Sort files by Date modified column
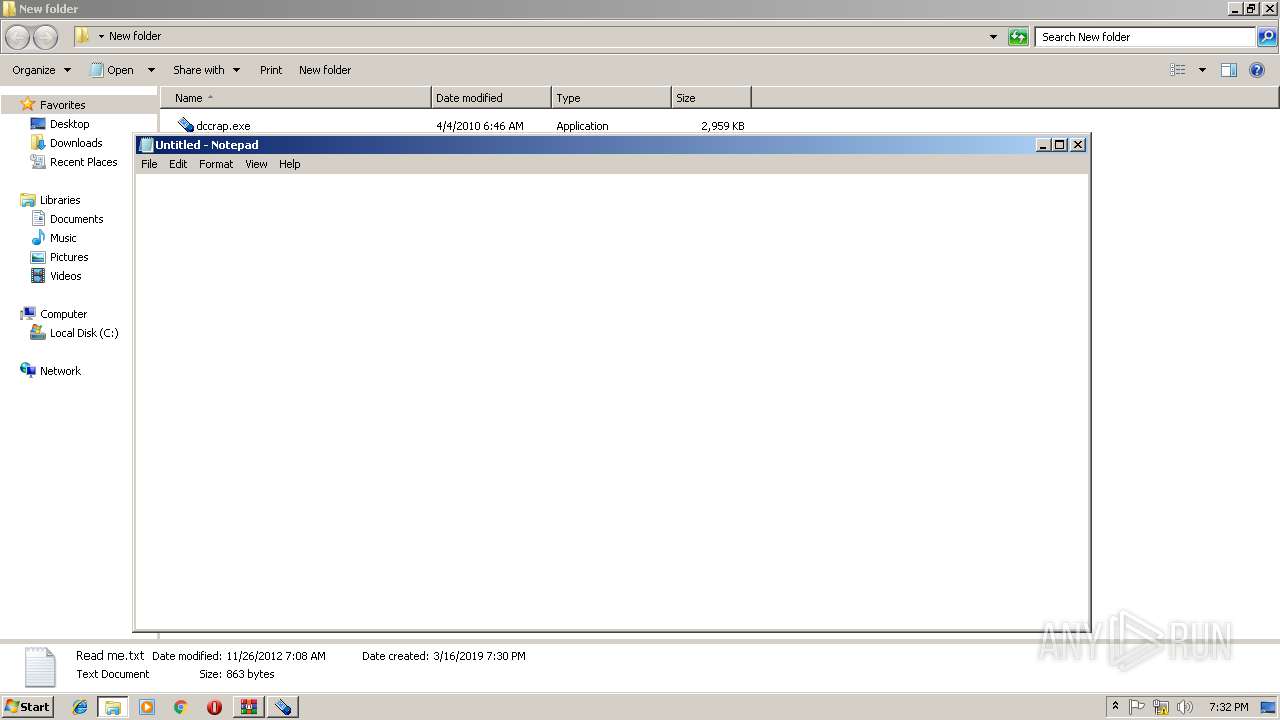Viewport: 1280px width, 720px height. [491, 98]
